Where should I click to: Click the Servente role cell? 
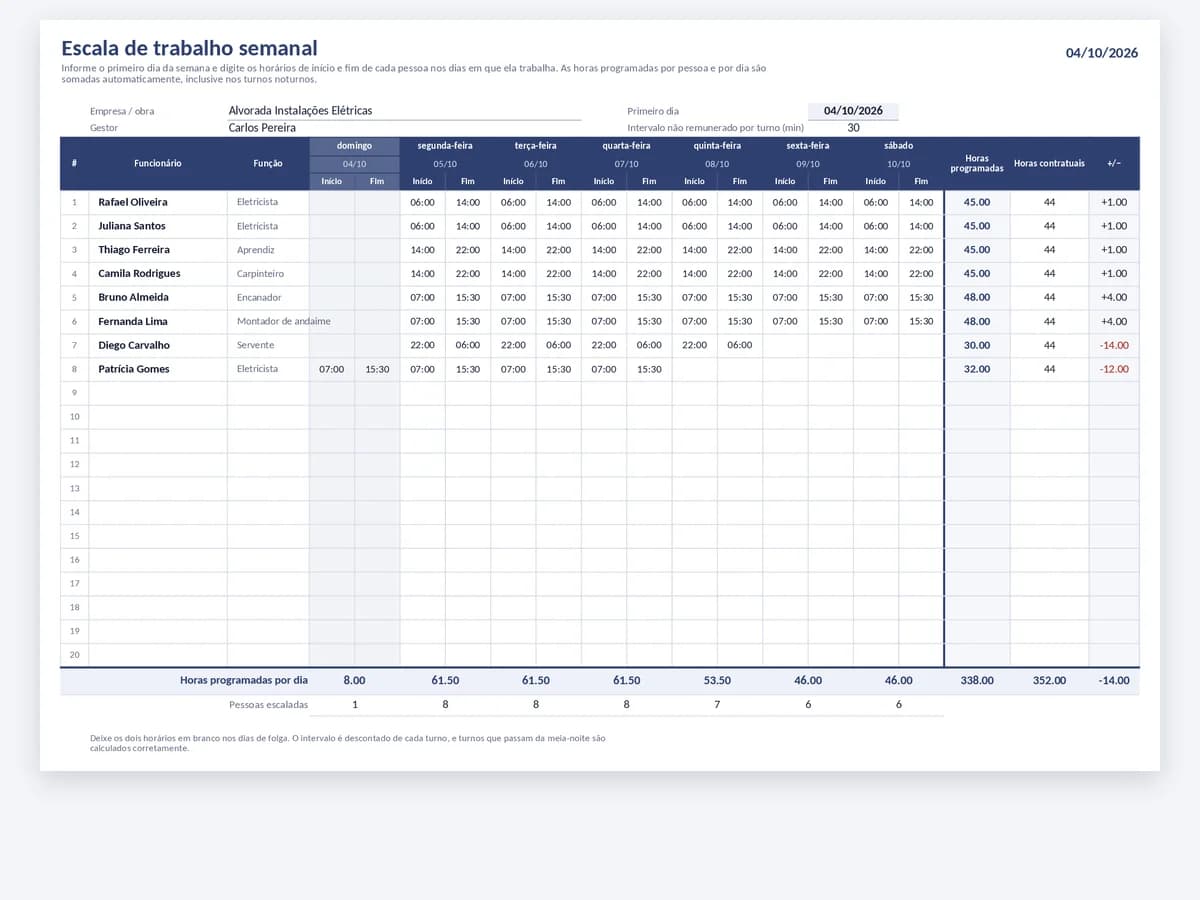[268, 345]
